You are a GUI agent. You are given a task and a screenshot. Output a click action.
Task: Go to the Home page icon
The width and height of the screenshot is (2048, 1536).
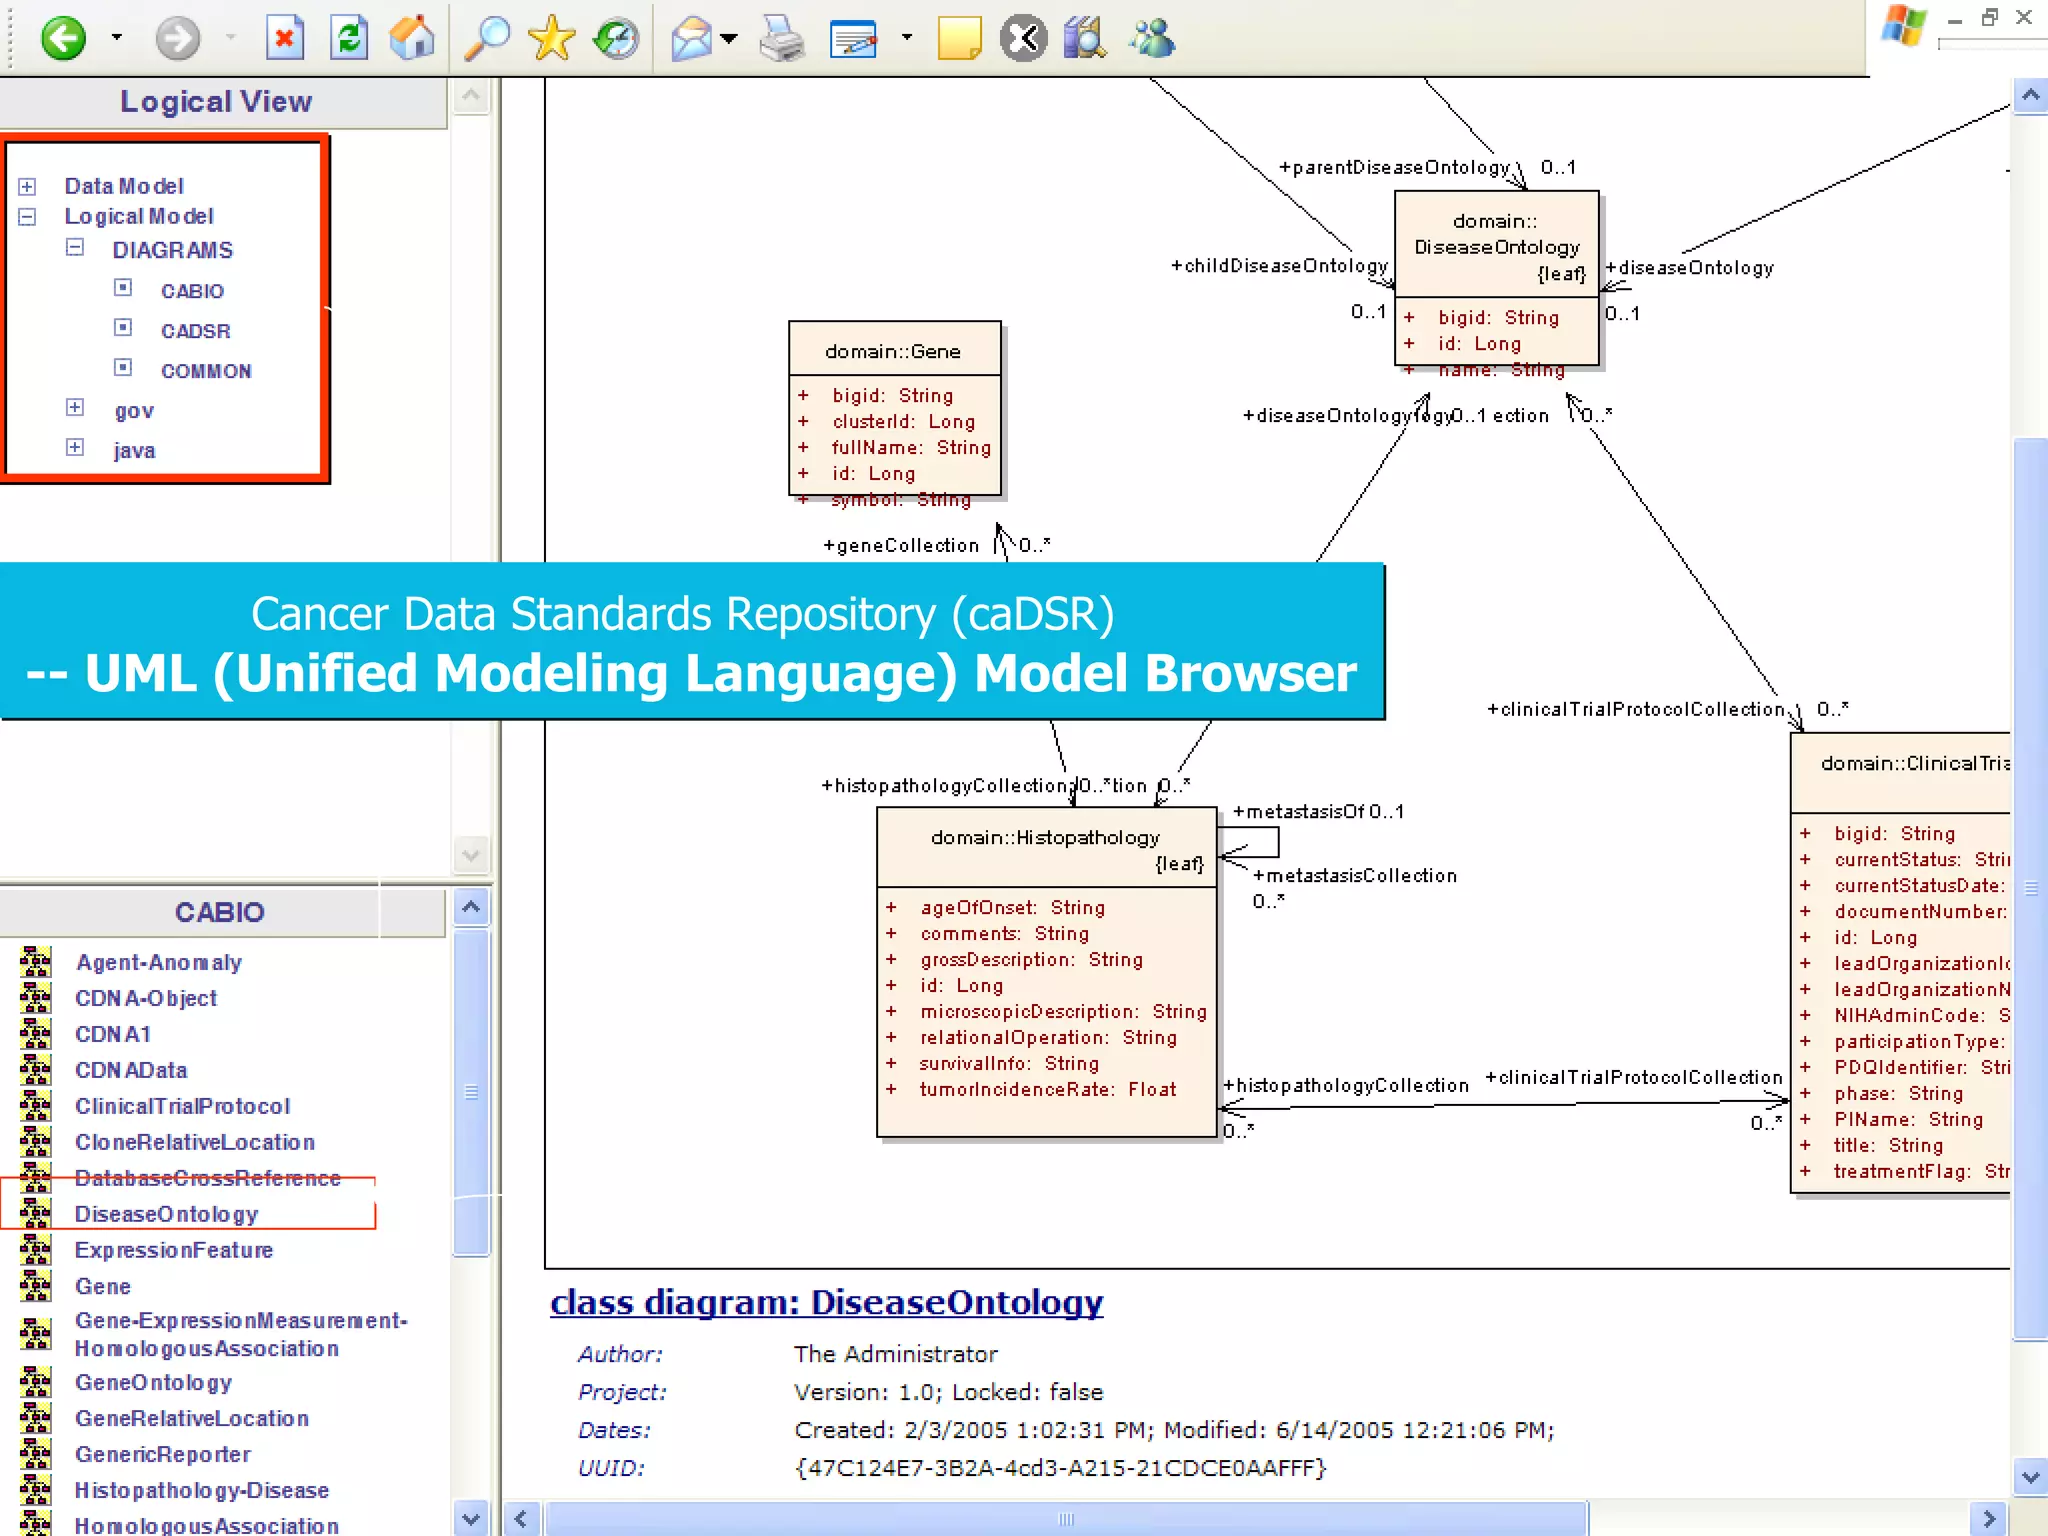[412, 38]
